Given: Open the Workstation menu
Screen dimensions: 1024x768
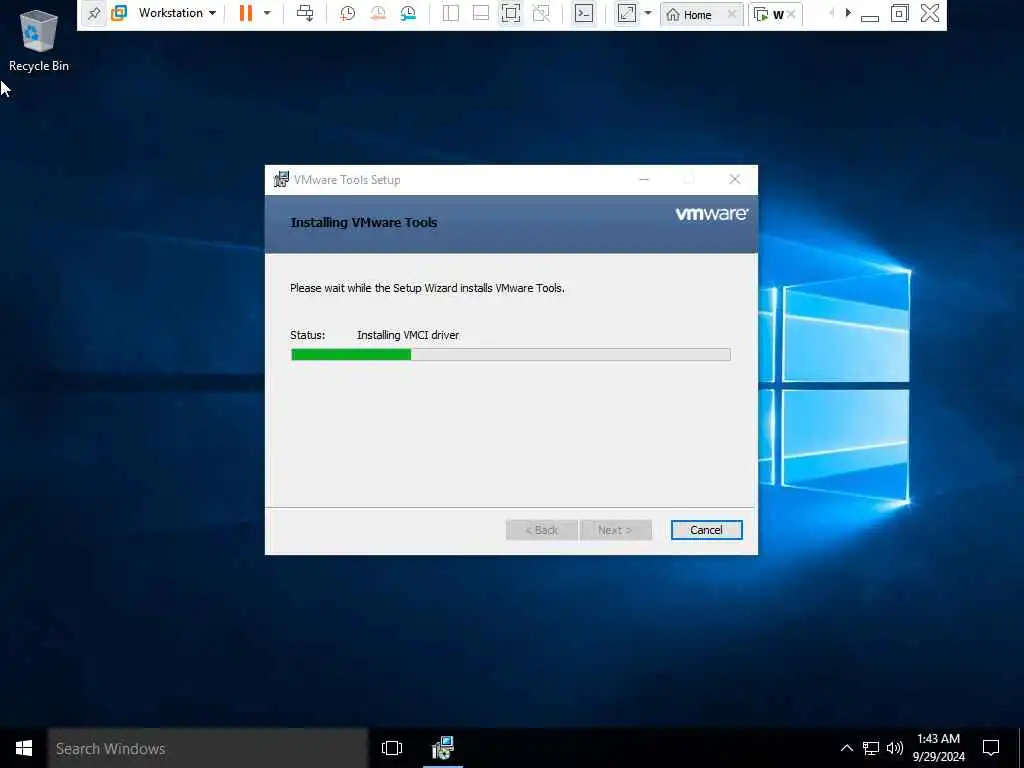Looking at the screenshot, I should (x=177, y=13).
